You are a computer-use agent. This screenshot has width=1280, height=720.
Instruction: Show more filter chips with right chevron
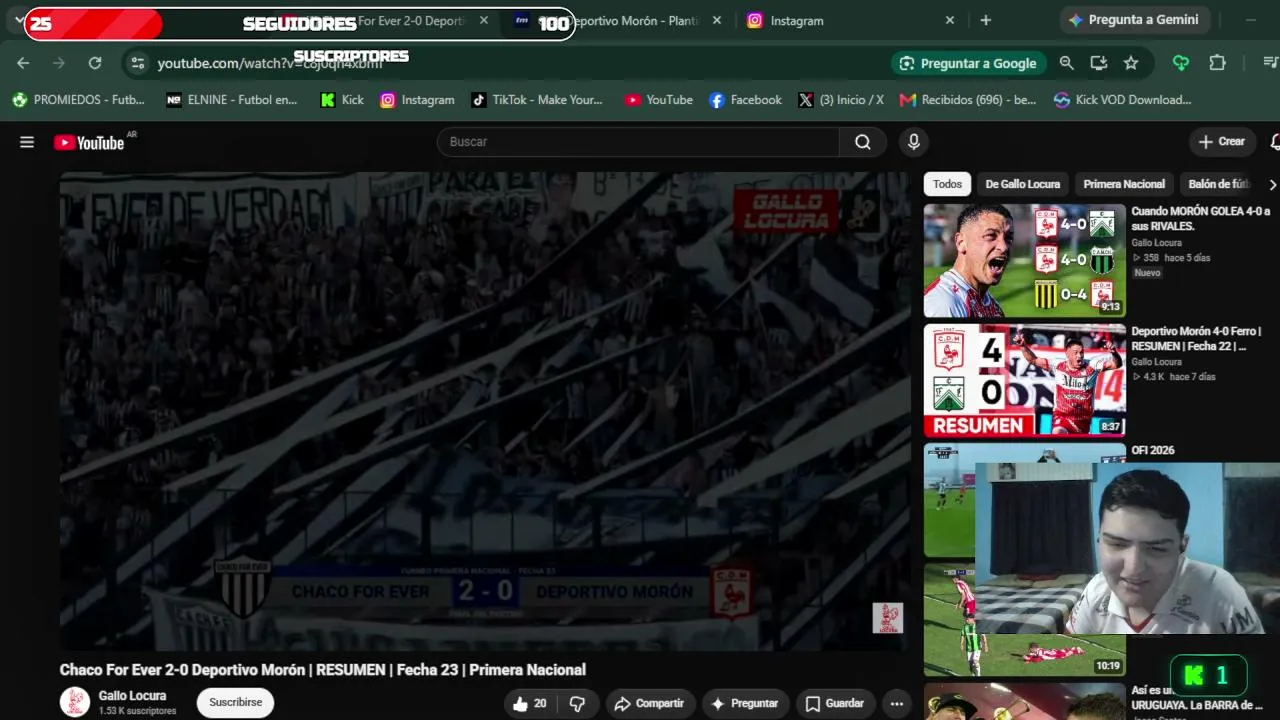pos(1272,185)
